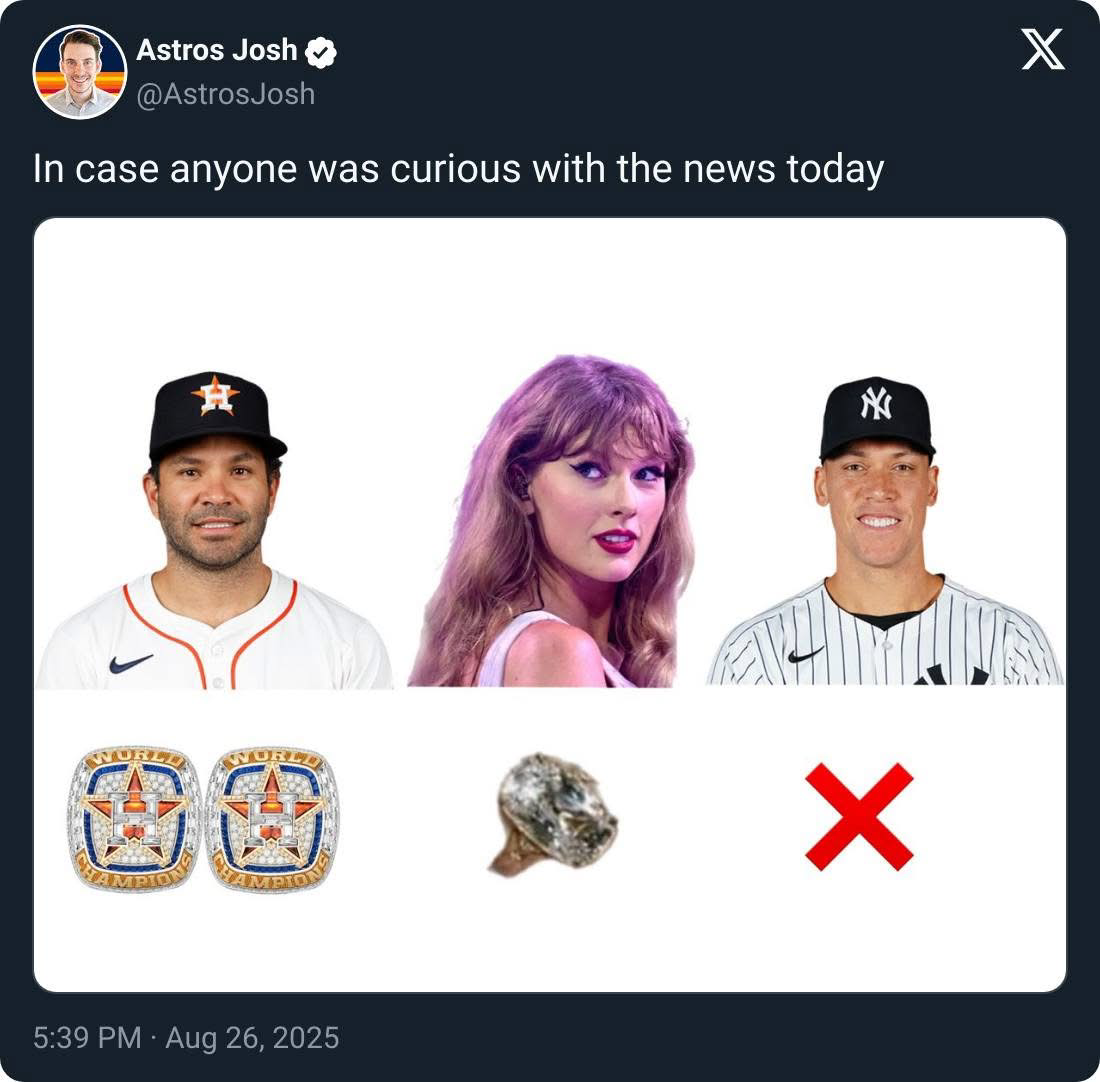This screenshot has height=1082, width=1100.
Task: Select the tweet text about news today
Action: tap(458, 169)
